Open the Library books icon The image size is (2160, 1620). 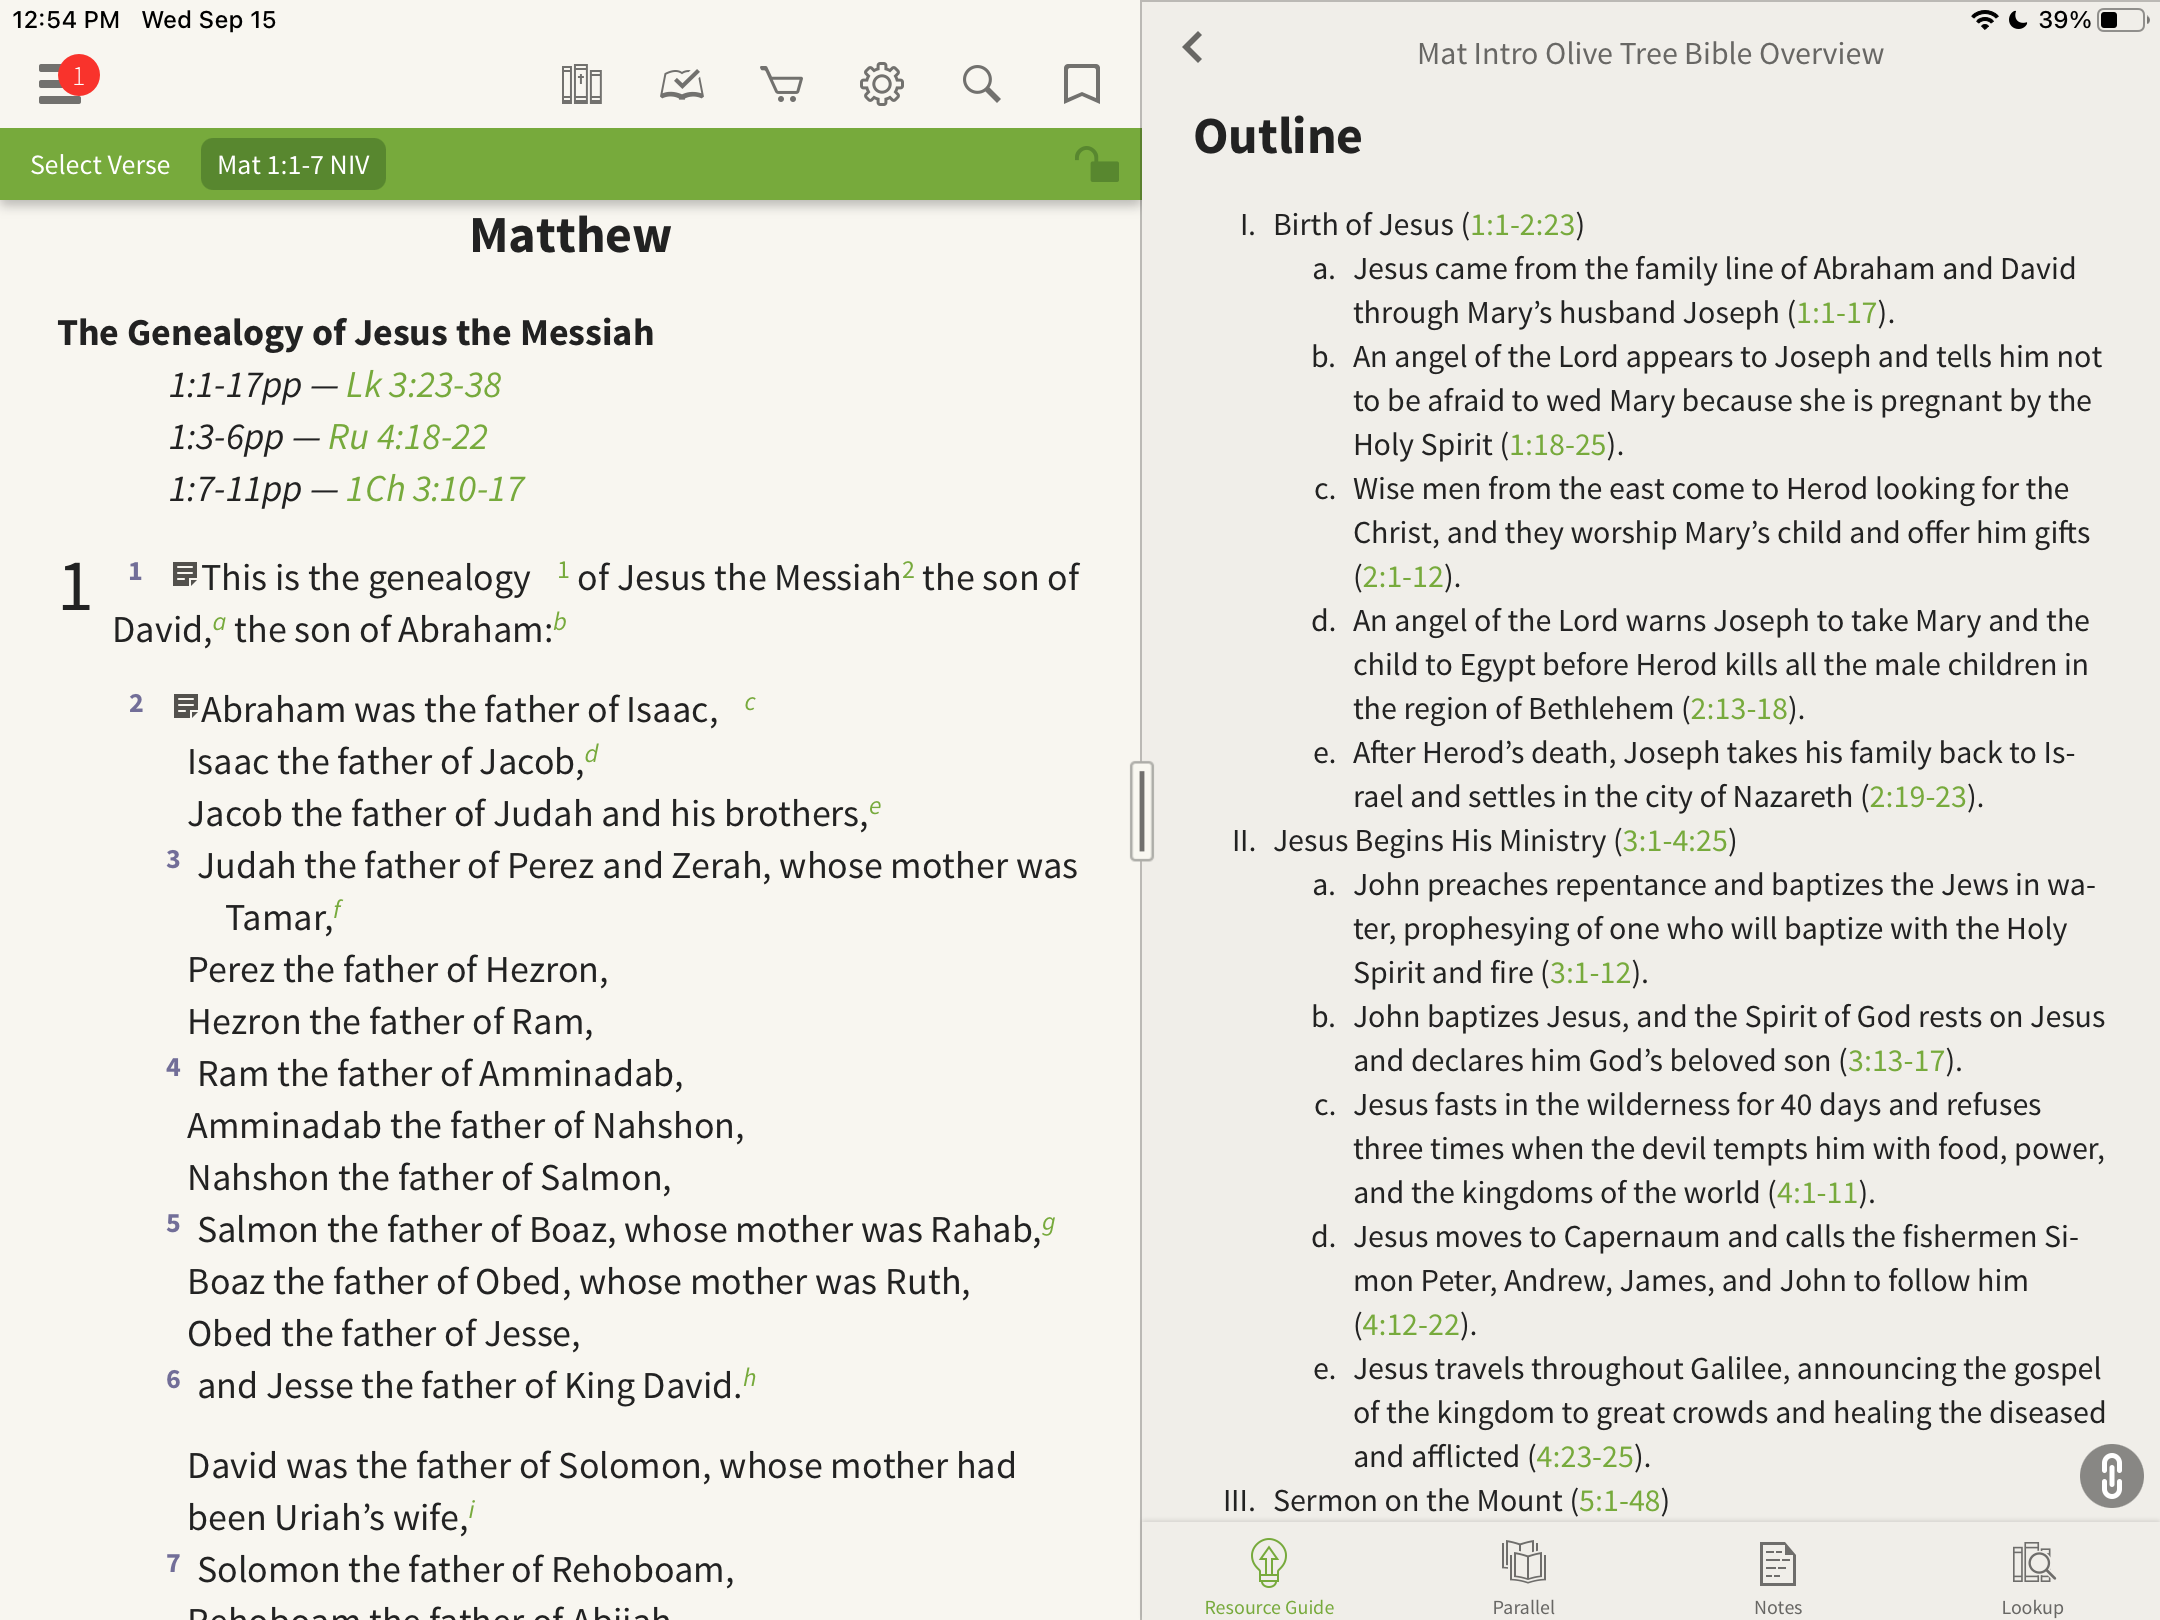click(582, 84)
